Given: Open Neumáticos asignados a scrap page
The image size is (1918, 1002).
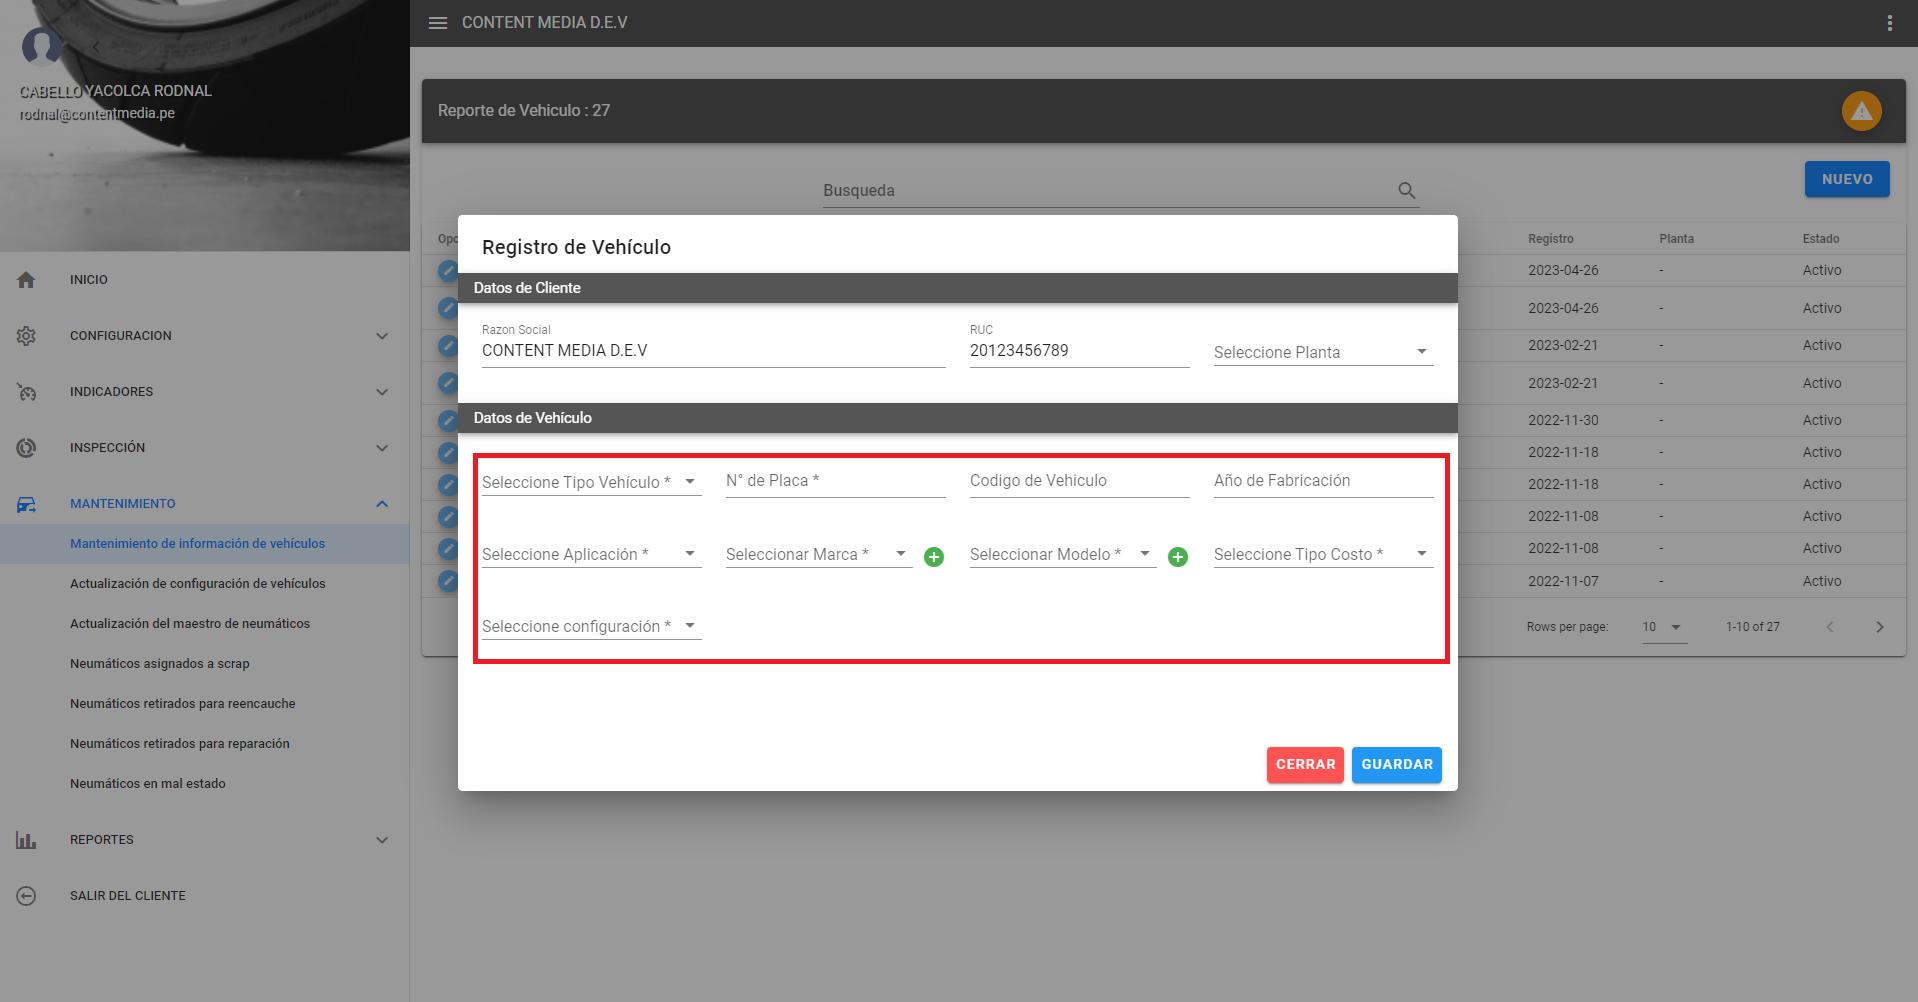Looking at the screenshot, I should (x=160, y=664).
